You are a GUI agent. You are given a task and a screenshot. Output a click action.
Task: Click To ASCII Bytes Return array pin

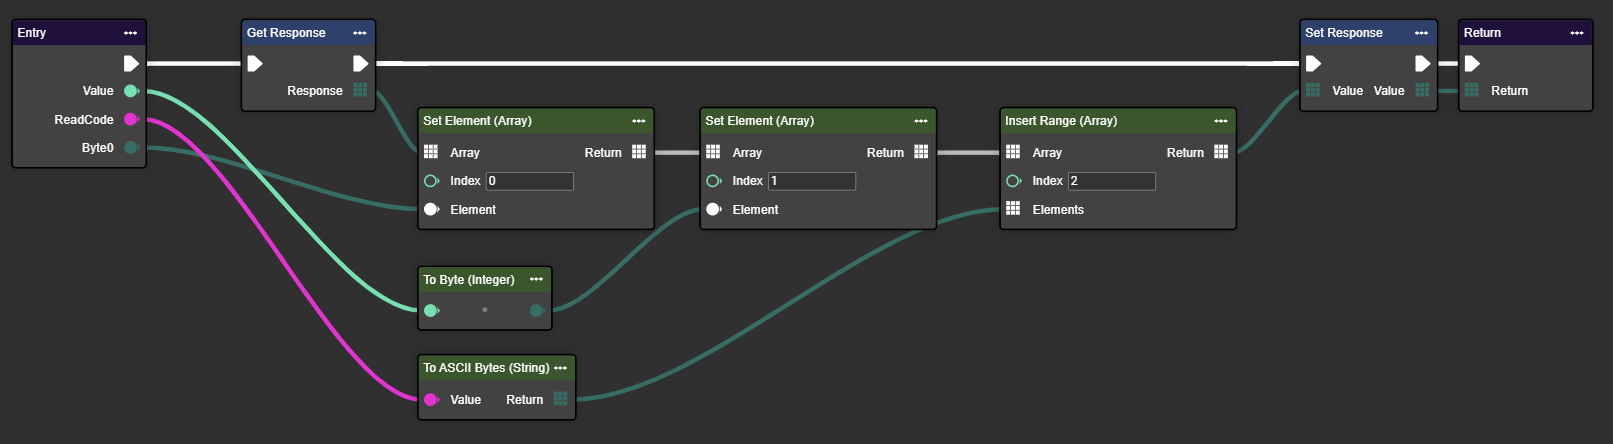point(560,399)
